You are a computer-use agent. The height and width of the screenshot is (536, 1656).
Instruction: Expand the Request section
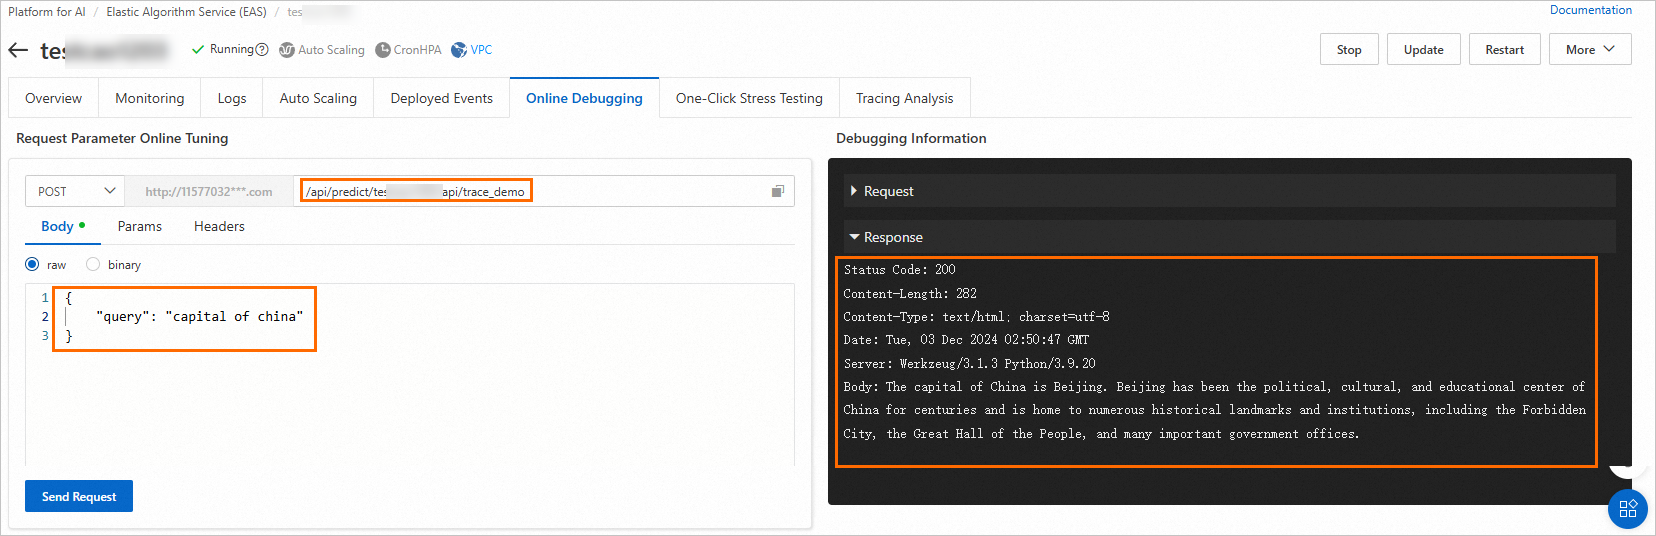click(x=854, y=191)
